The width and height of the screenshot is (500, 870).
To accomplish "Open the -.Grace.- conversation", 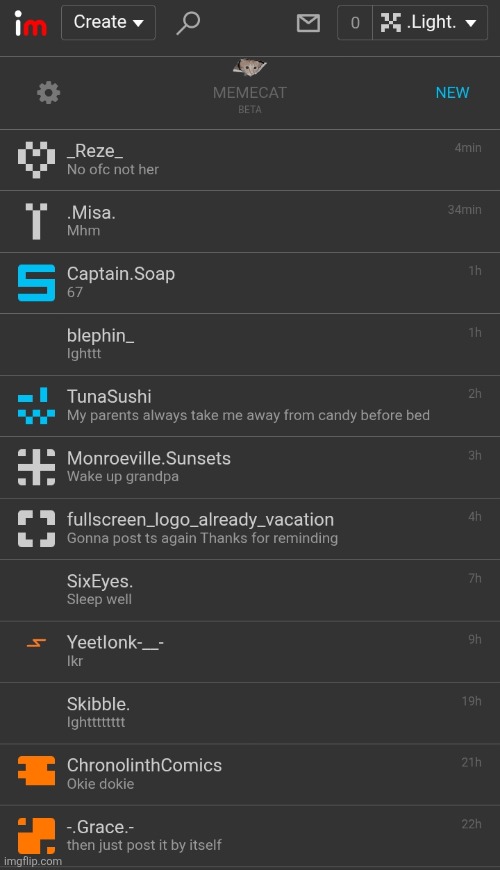I will coord(250,836).
